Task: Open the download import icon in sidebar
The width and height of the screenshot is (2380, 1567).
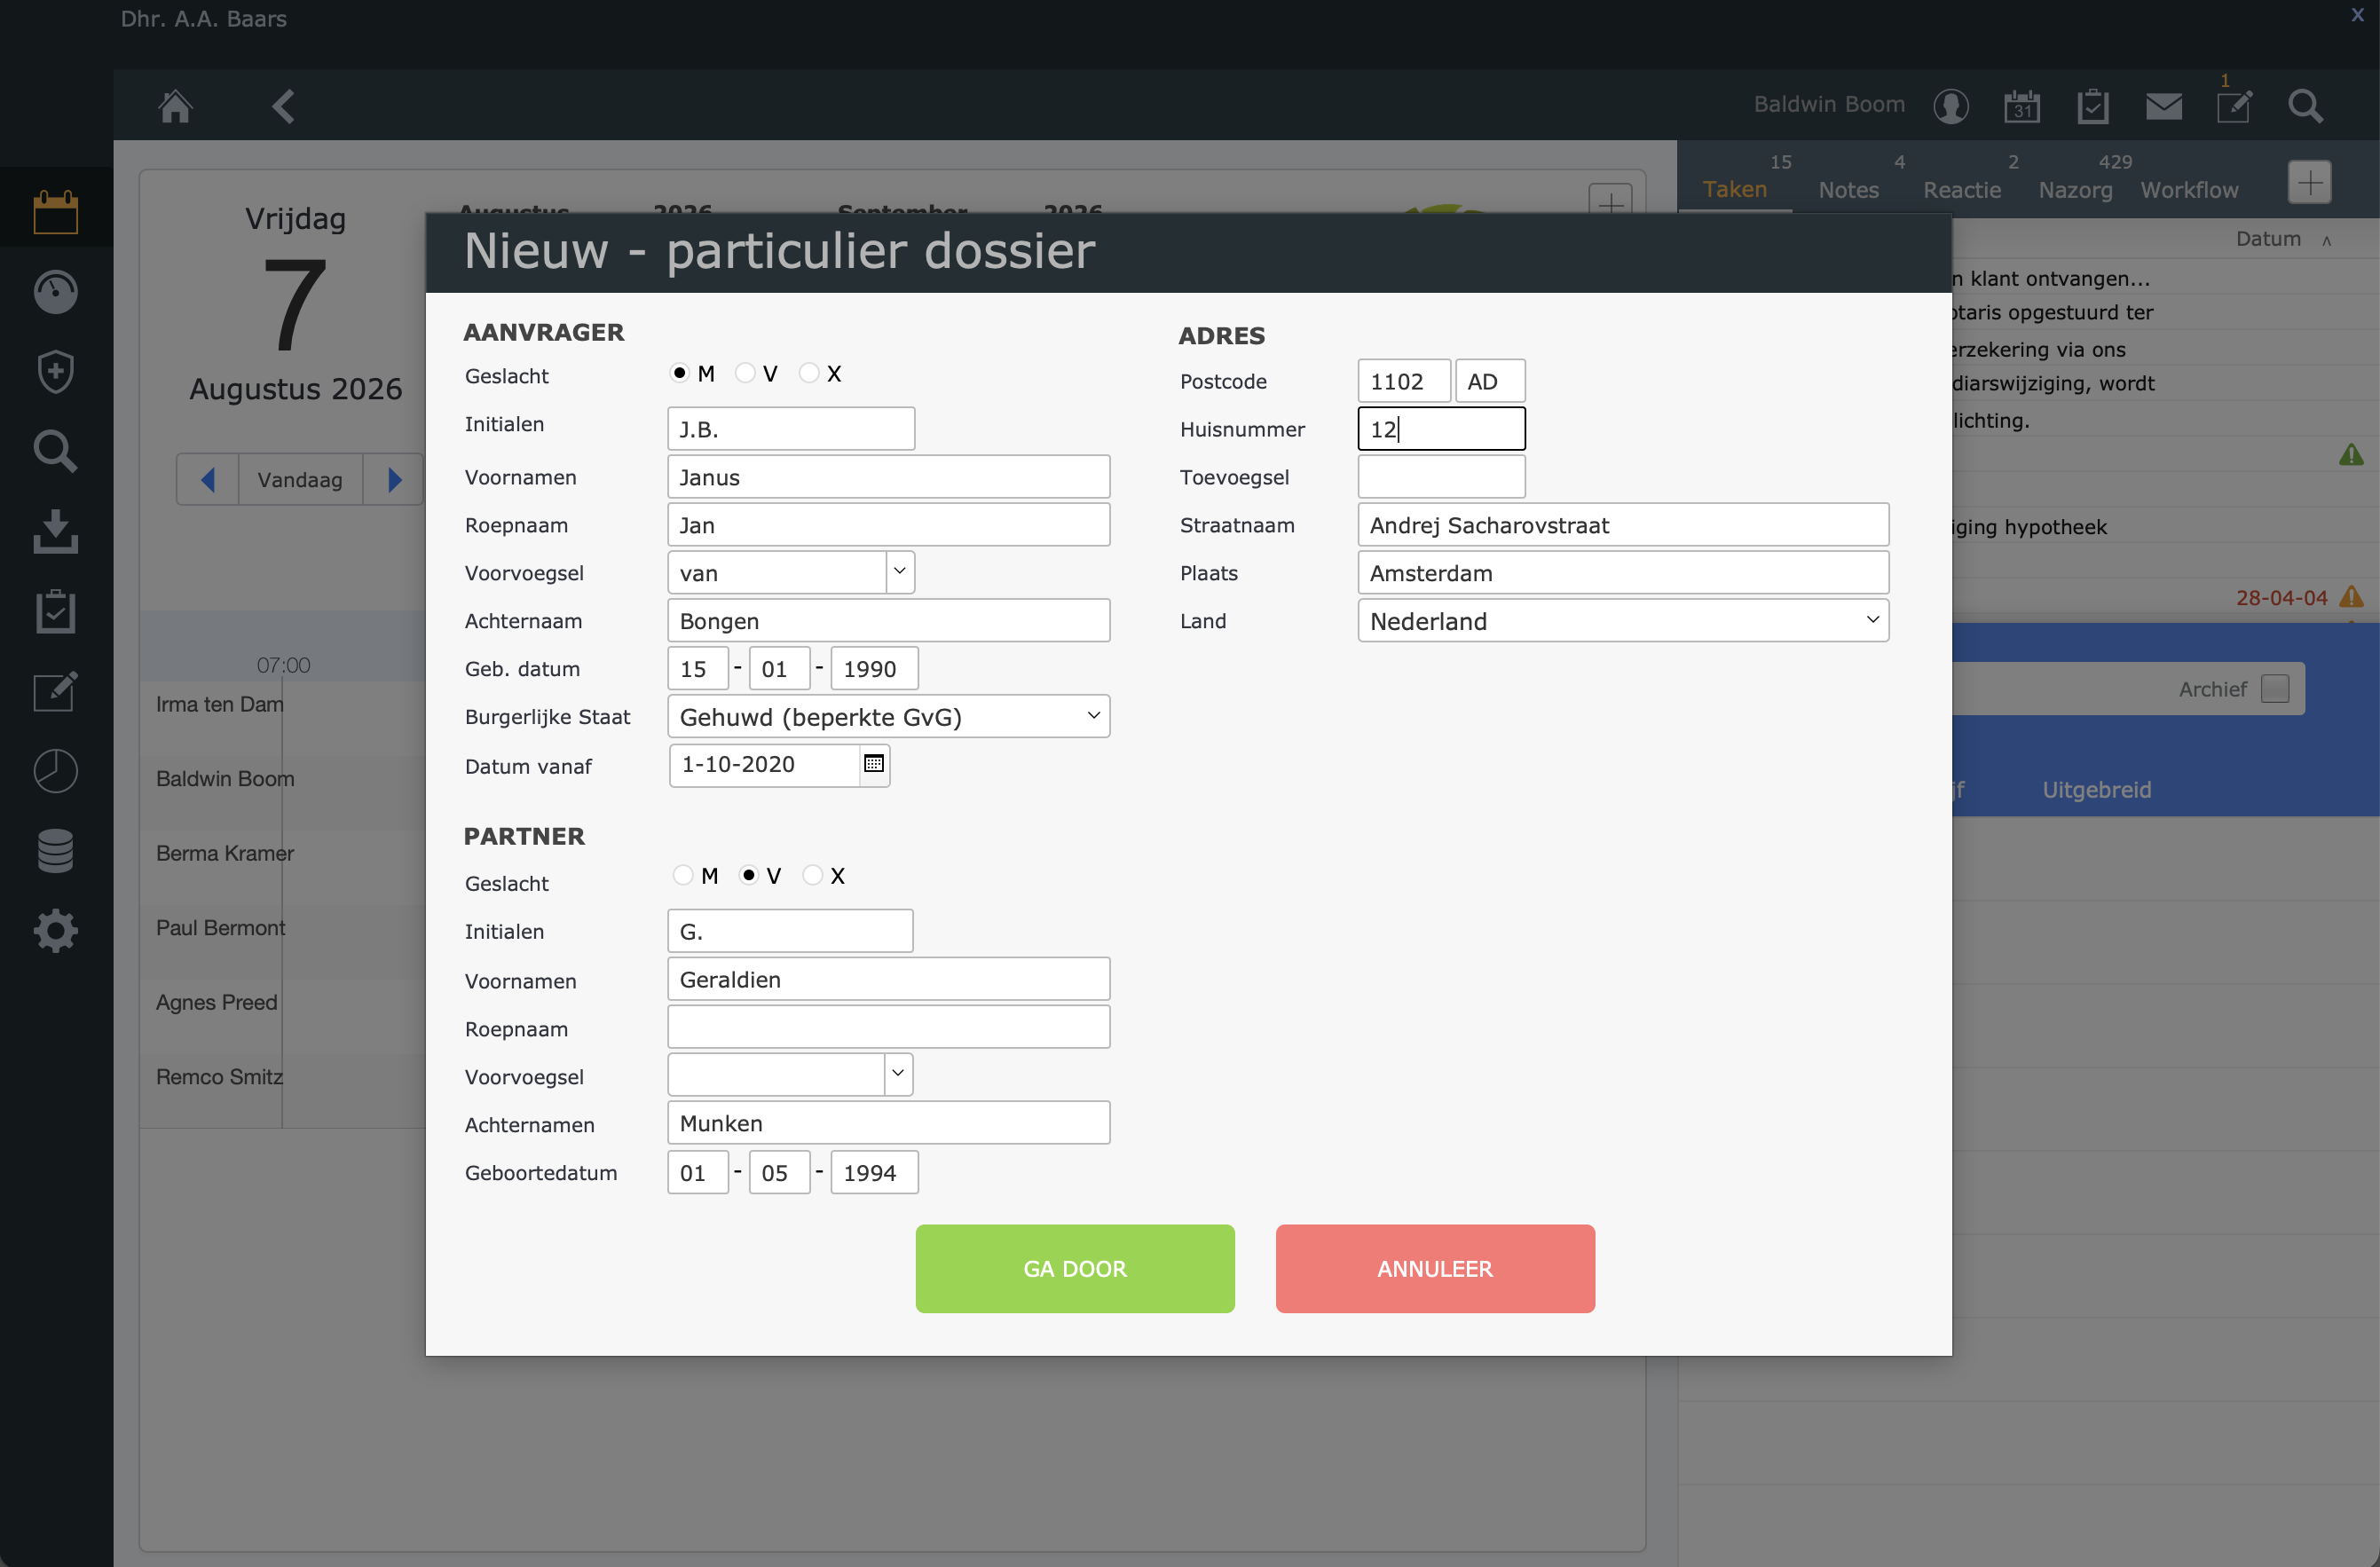Action: pos(56,531)
